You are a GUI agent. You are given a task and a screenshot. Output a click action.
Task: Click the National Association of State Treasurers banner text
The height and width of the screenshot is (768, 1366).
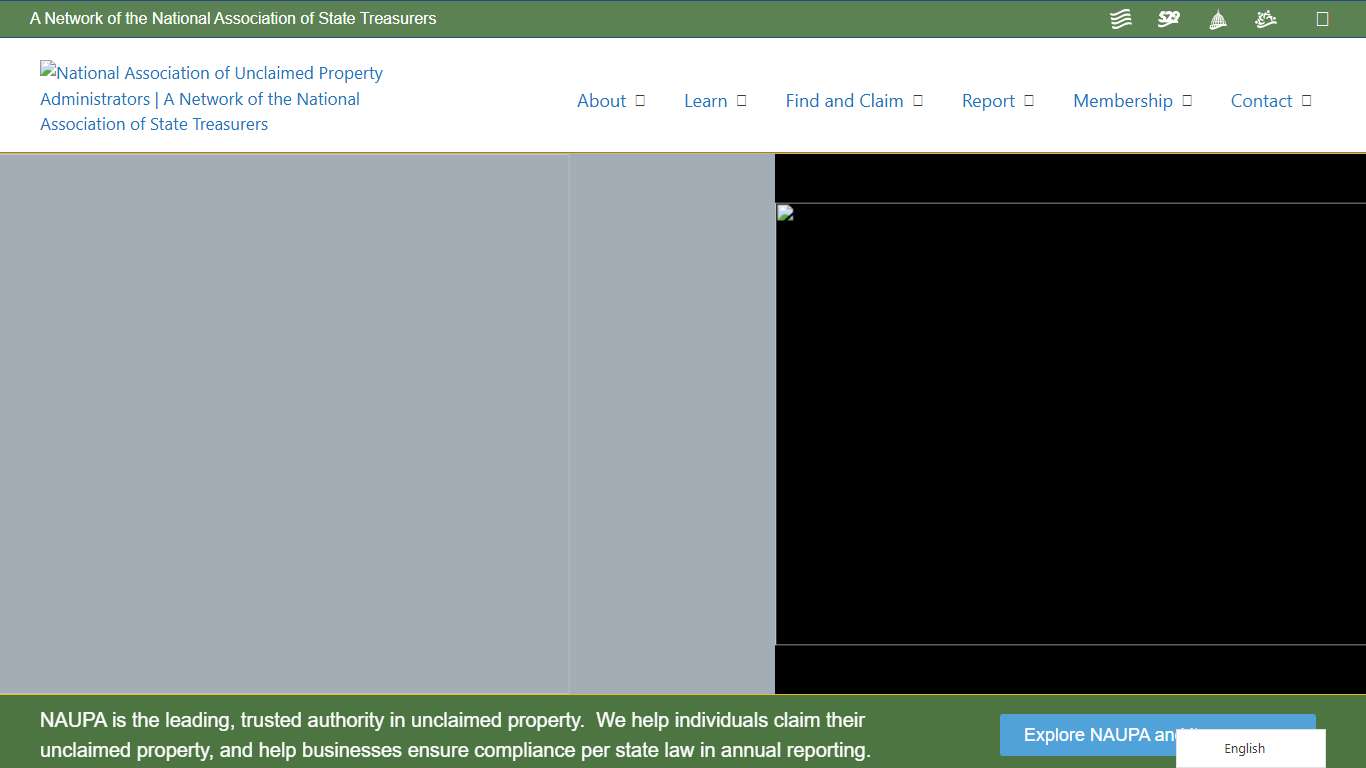pos(231,18)
